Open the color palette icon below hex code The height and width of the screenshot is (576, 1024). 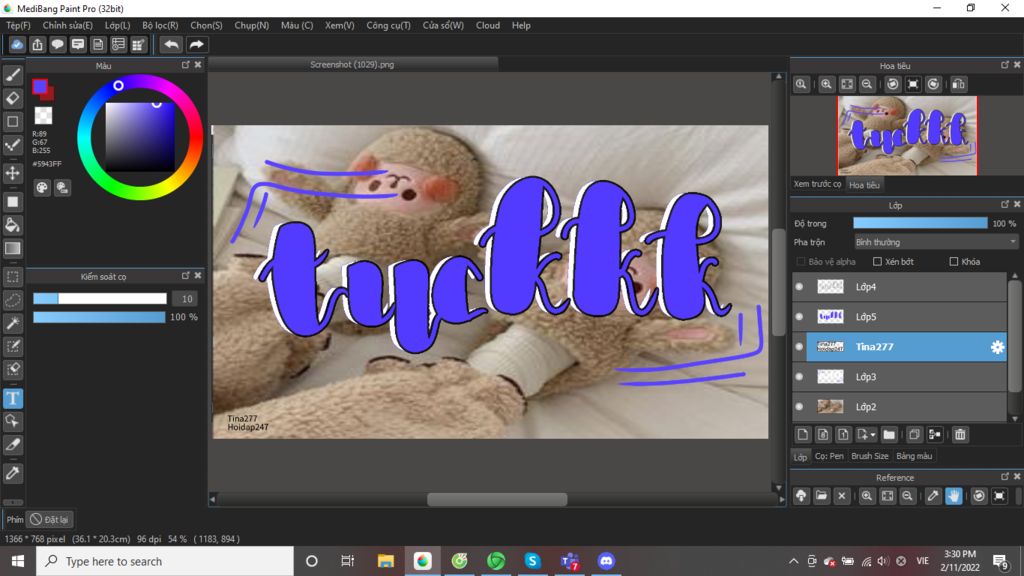[42, 188]
